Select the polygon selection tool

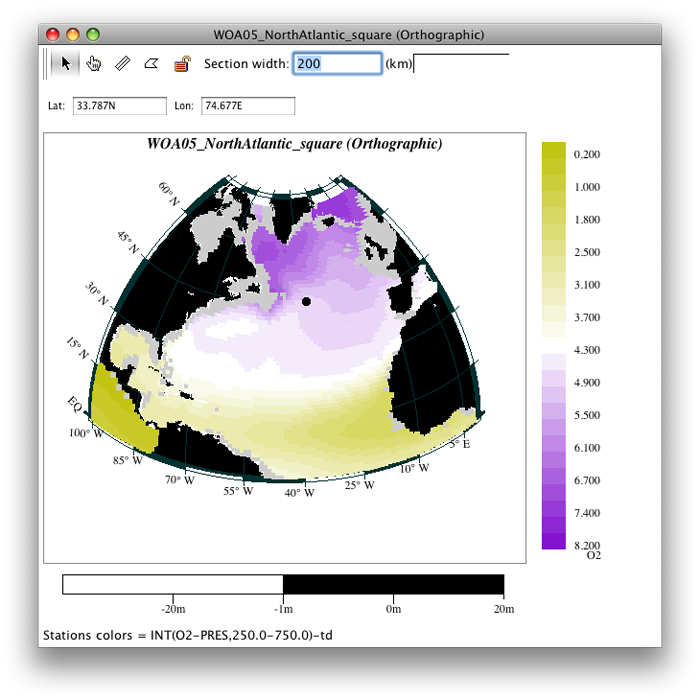[151, 64]
